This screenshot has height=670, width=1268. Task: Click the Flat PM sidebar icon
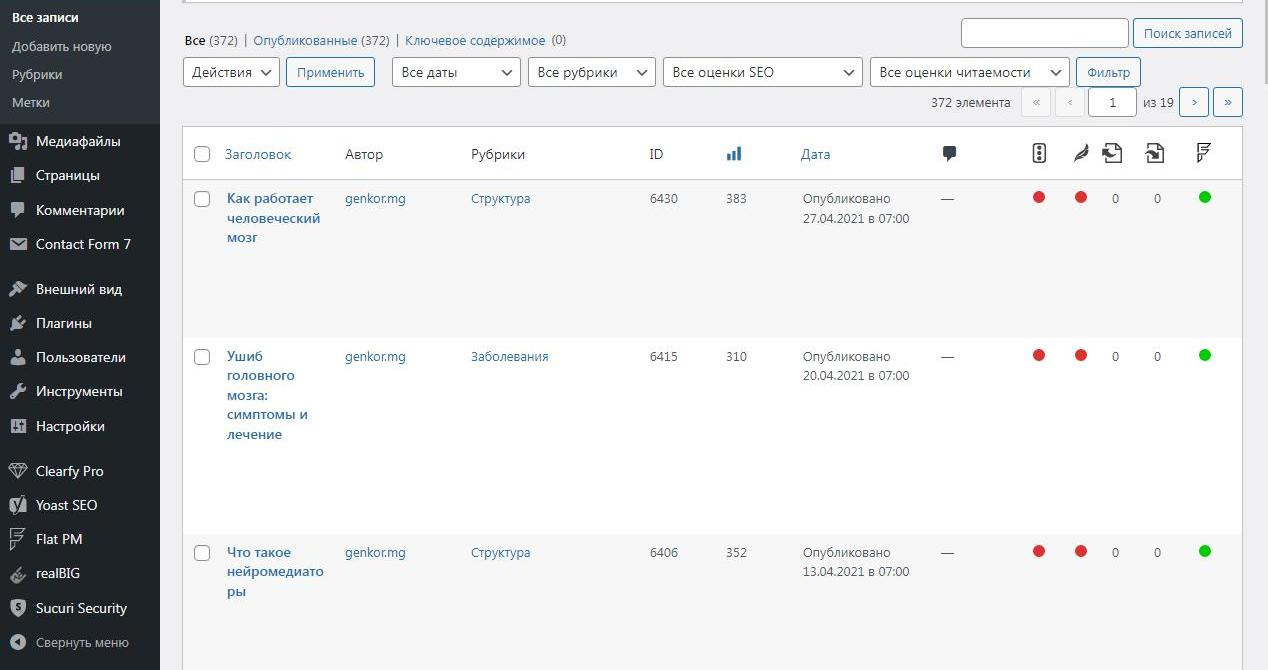(17, 539)
